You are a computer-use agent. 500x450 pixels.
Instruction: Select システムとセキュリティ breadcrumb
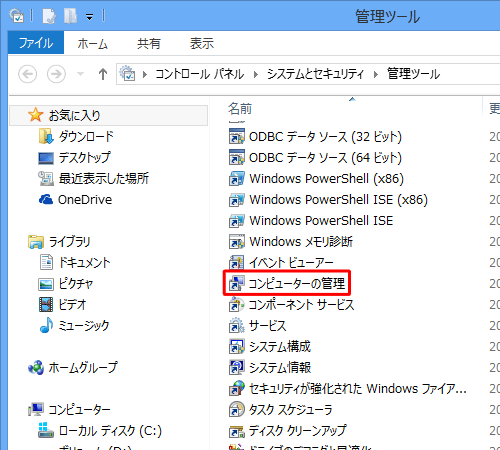coord(315,74)
